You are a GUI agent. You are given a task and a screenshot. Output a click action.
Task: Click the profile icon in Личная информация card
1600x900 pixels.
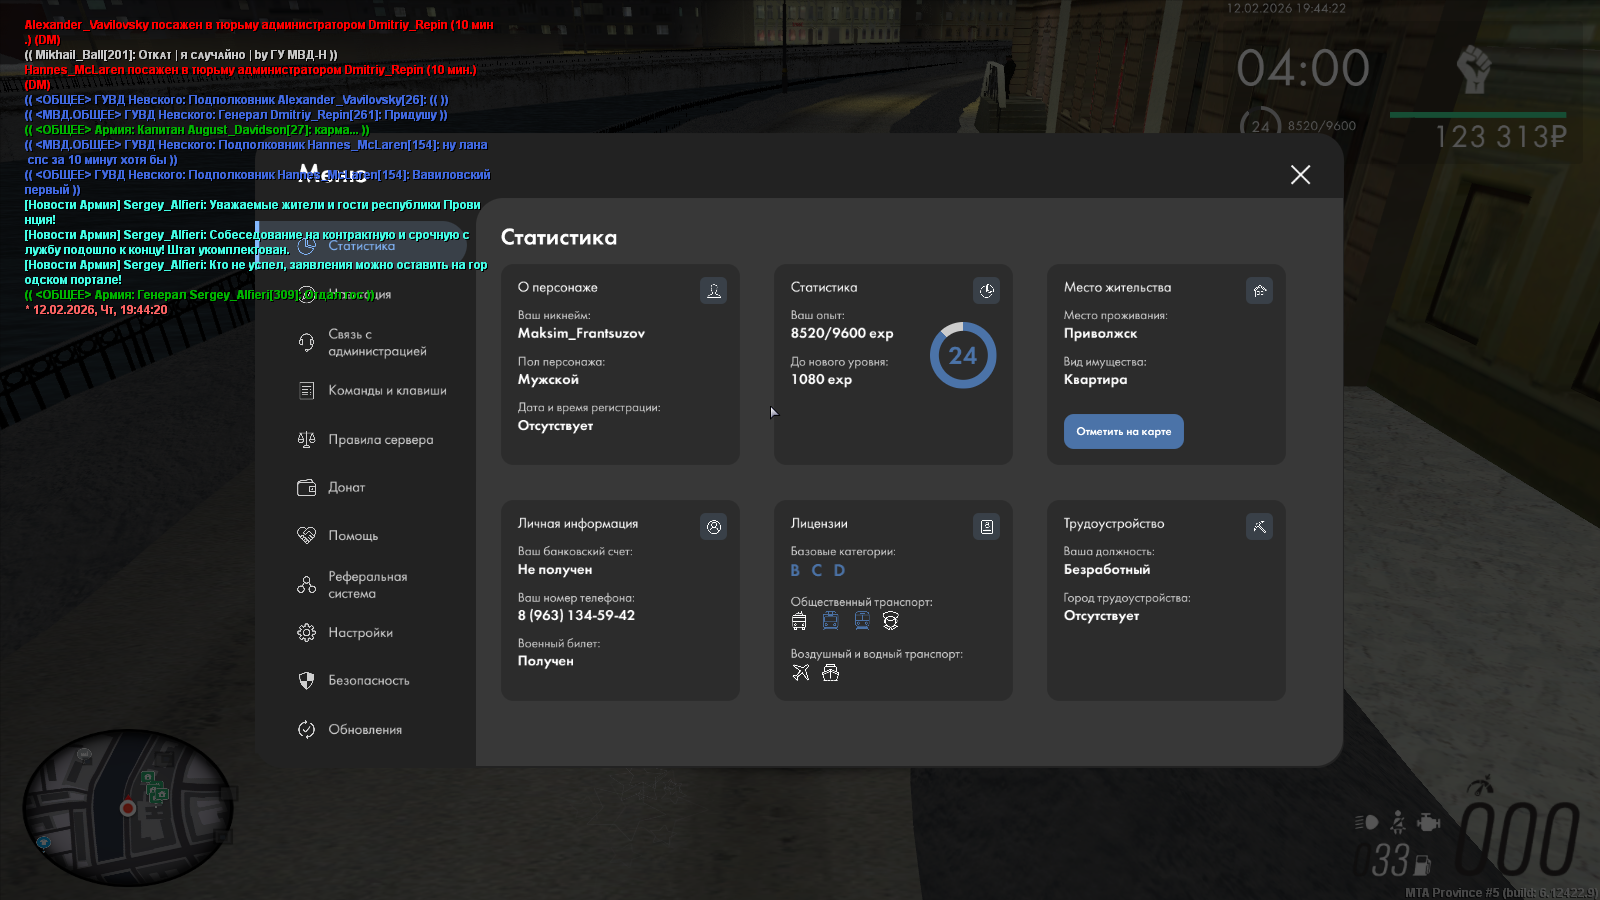pyautogui.click(x=713, y=527)
